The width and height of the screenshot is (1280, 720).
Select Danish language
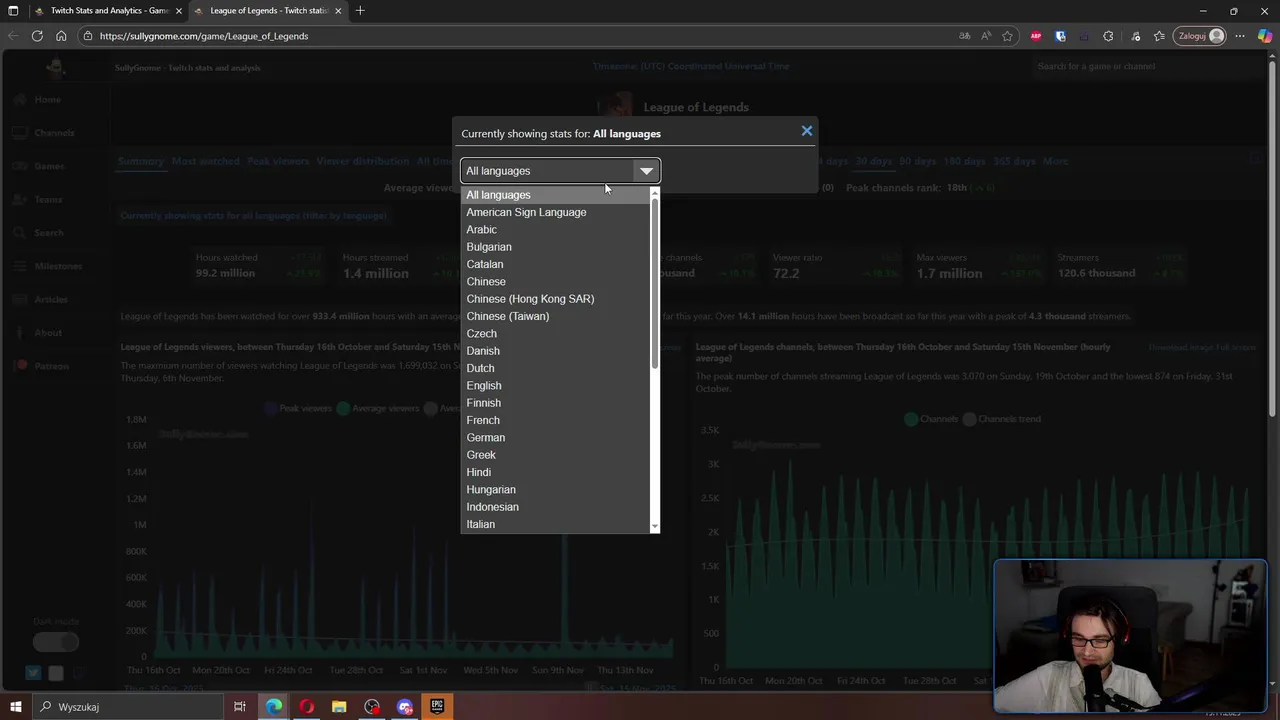click(555, 351)
